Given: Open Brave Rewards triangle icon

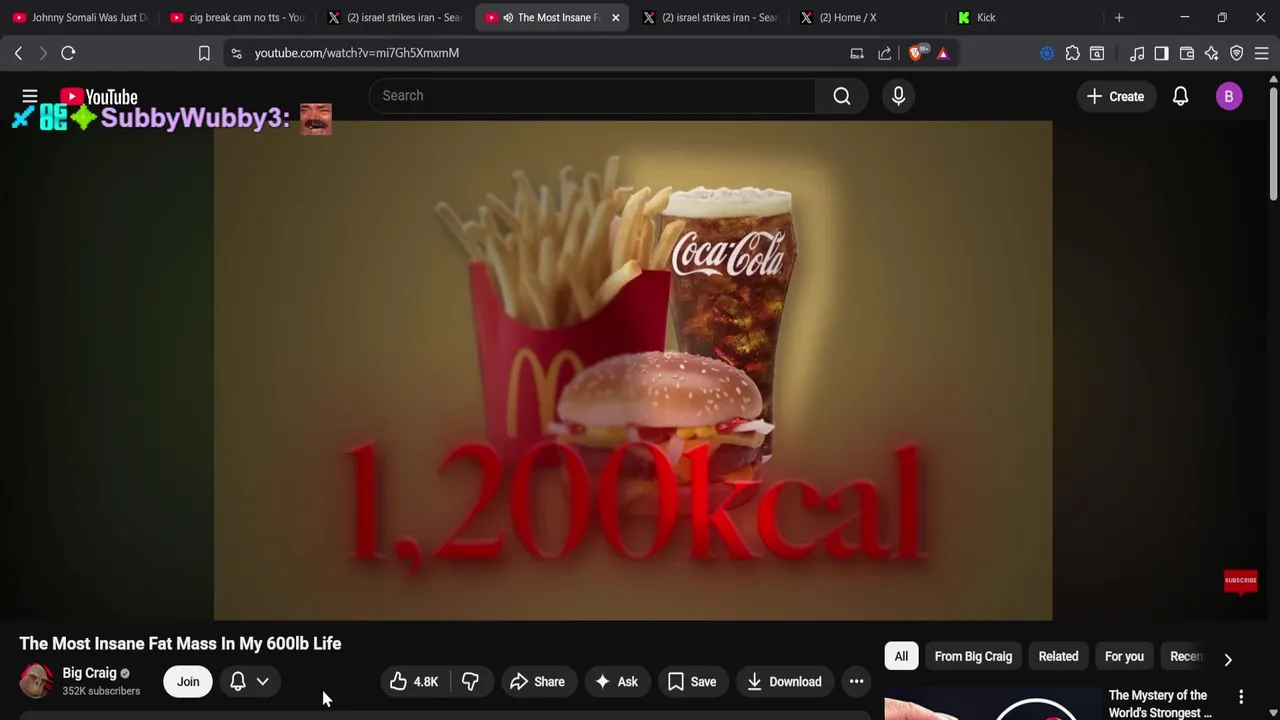Looking at the screenshot, I should 943,53.
